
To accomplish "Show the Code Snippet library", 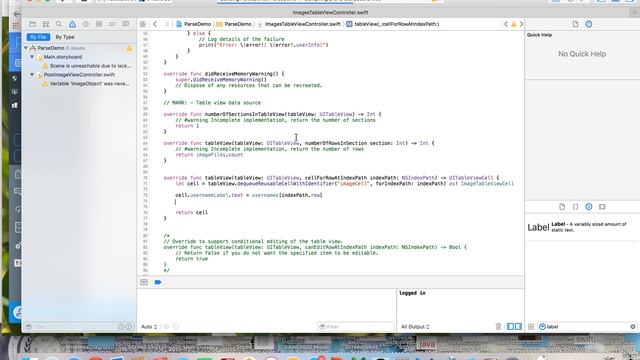I will point(576,207).
